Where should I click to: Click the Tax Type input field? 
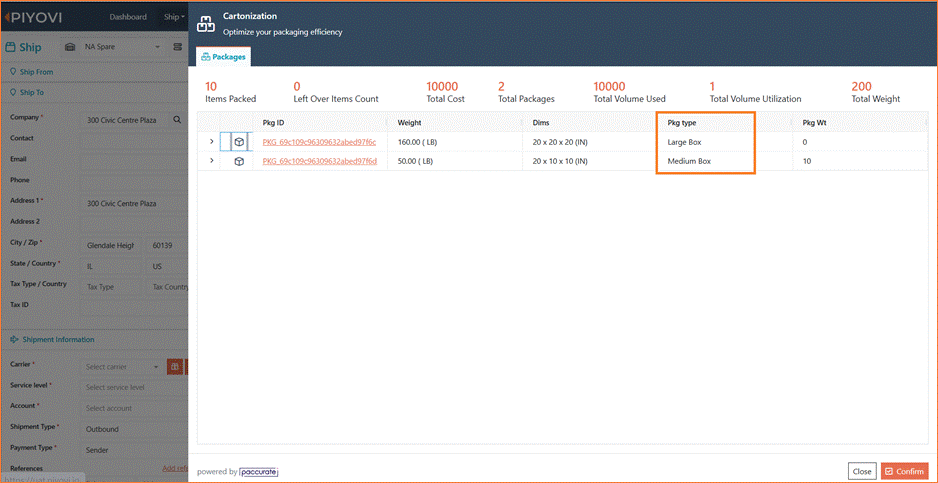[x=112, y=287]
